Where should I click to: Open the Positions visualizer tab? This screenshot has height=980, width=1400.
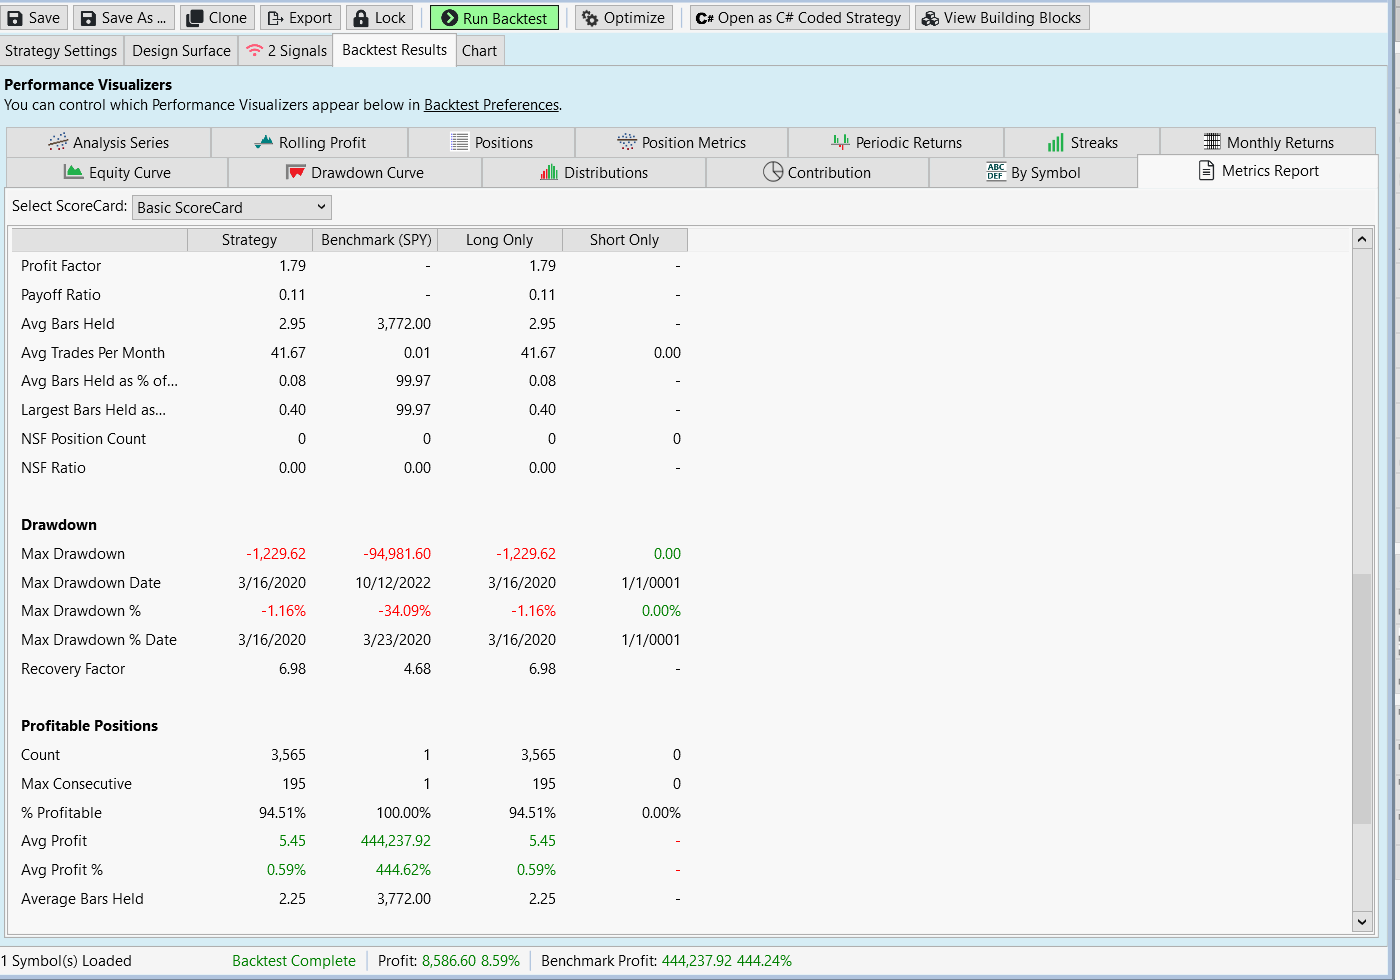[491, 143]
